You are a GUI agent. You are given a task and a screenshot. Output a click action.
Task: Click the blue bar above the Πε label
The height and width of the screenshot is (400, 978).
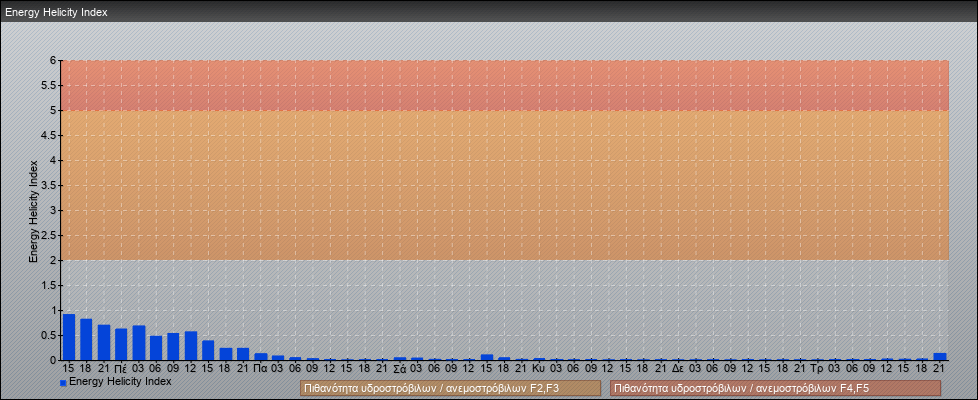121,344
